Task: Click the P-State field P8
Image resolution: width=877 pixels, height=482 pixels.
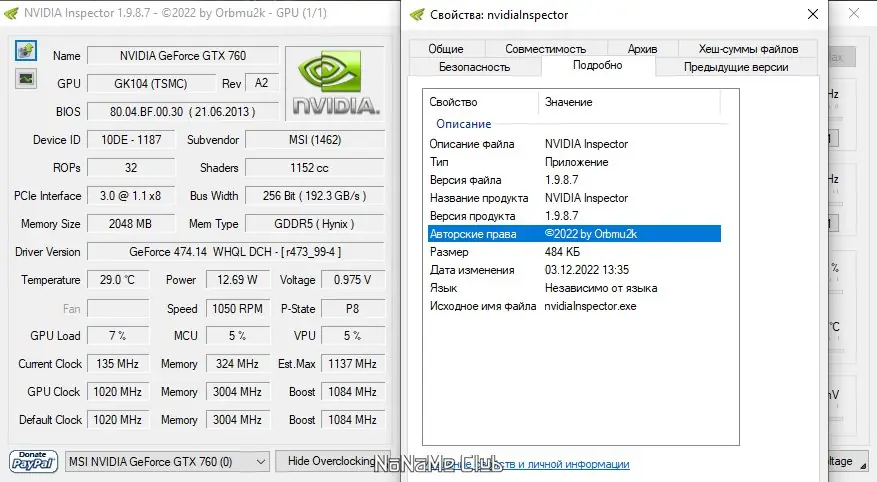Action: point(353,308)
